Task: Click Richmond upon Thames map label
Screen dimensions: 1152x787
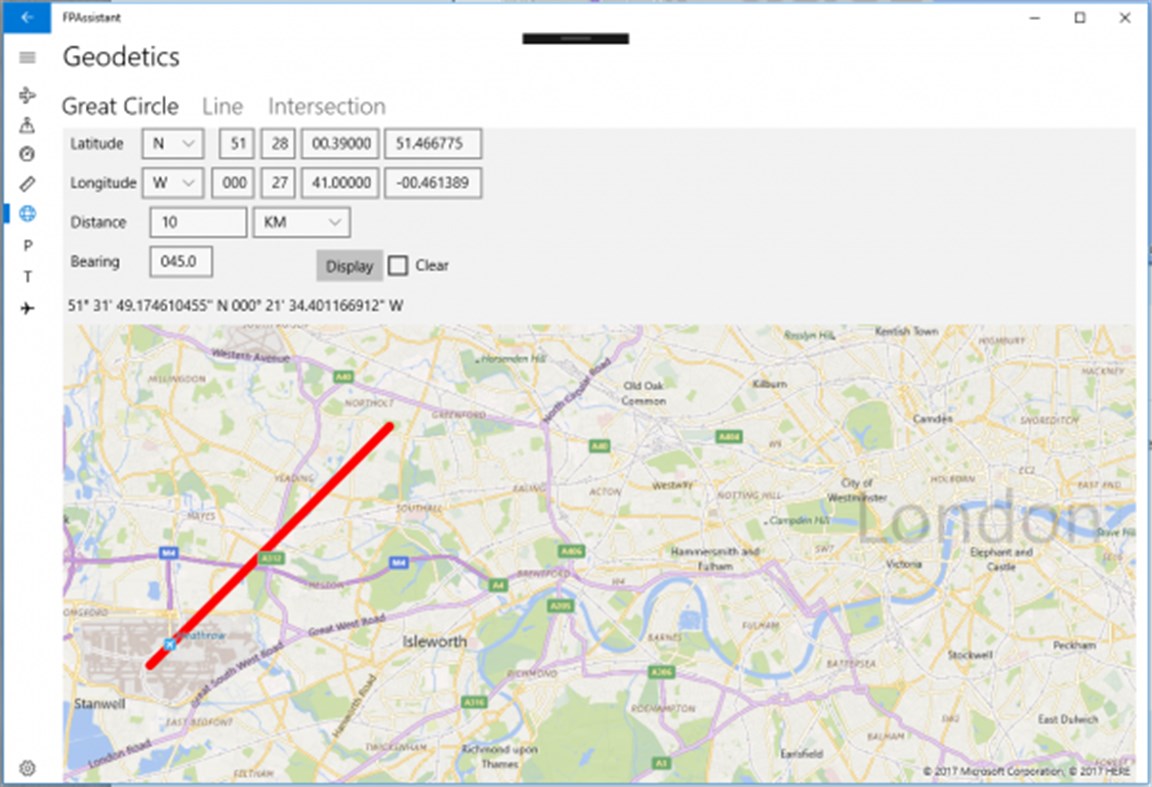Action: (500, 756)
